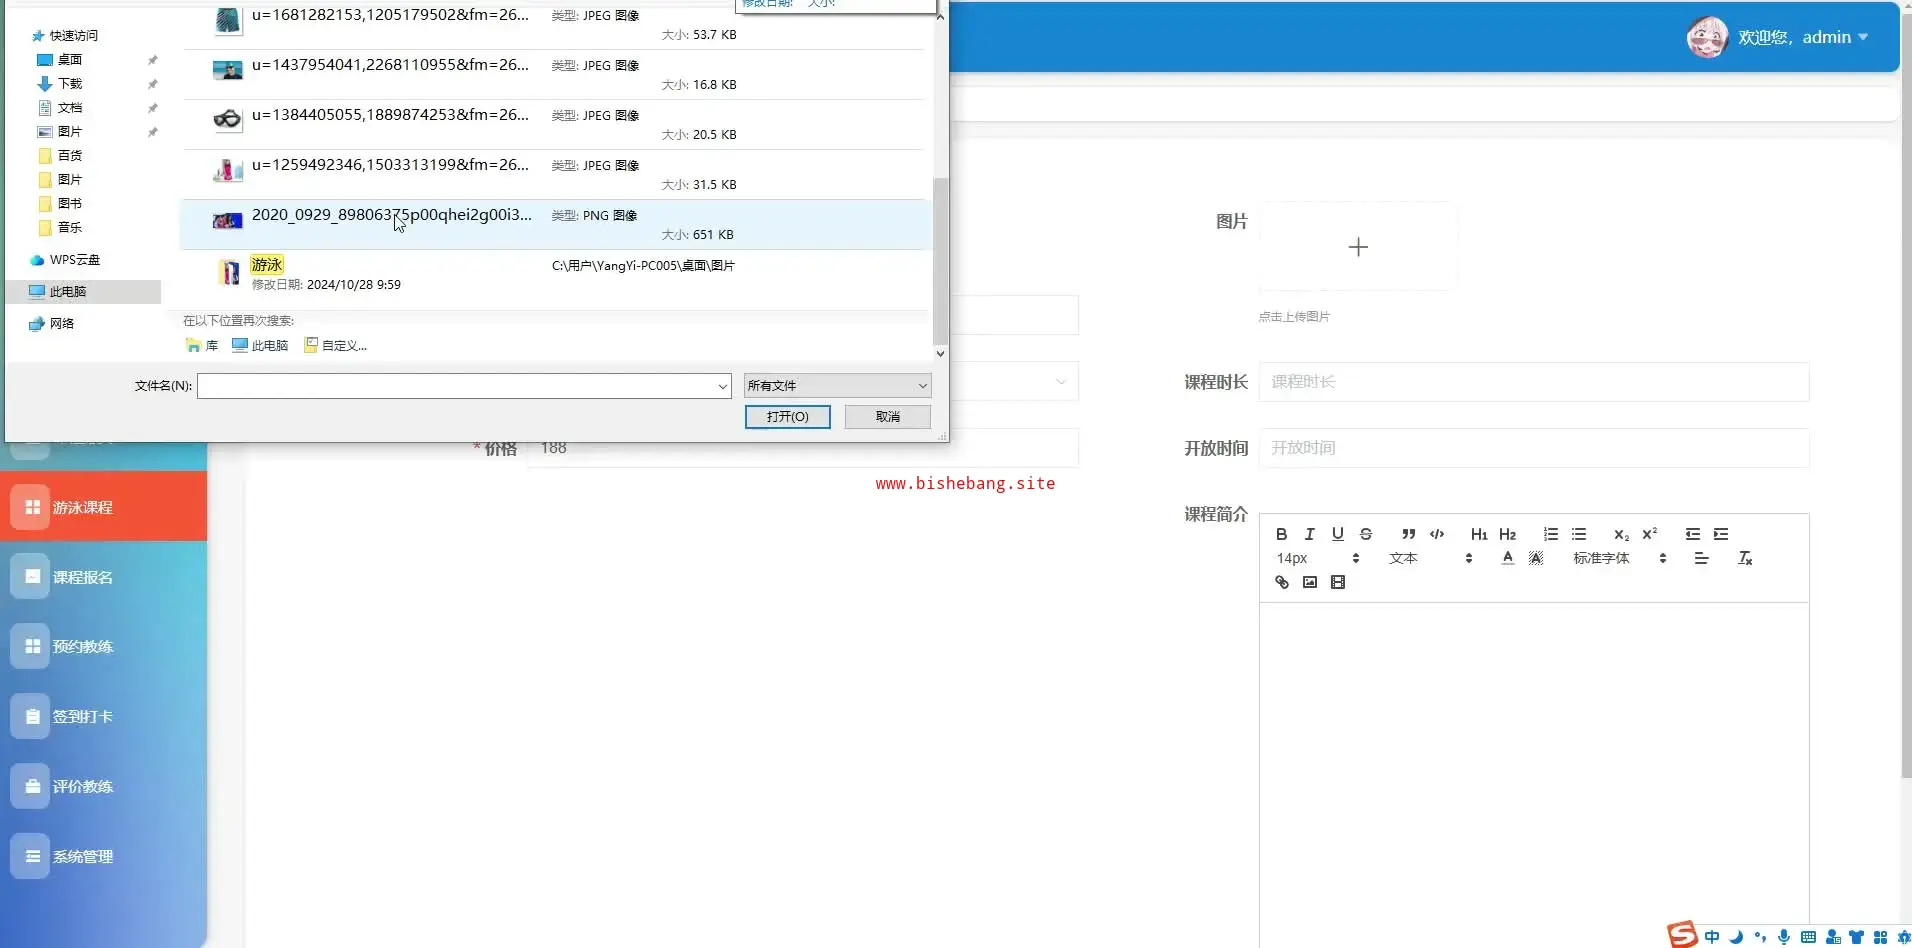Start a bulleted list in the editor
This screenshot has height=948, width=1912.
1579,534
